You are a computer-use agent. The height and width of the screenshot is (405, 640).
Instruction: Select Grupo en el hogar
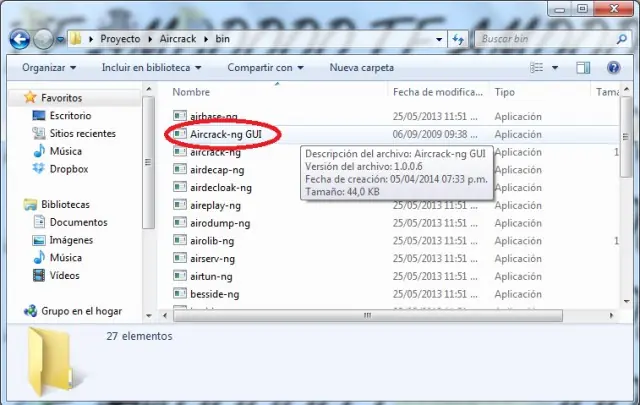81,311
